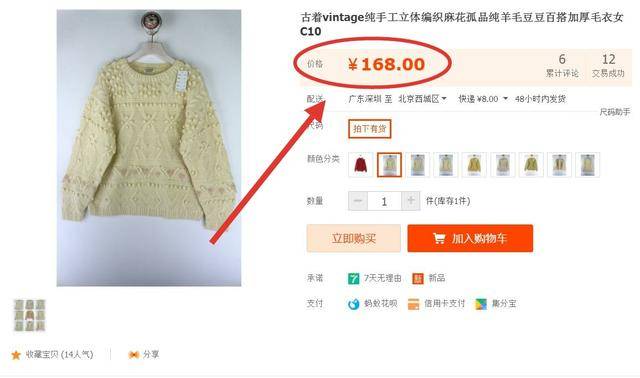Choose the last color thumbnail option
This screenshot has height=378, width=640.
587,165
